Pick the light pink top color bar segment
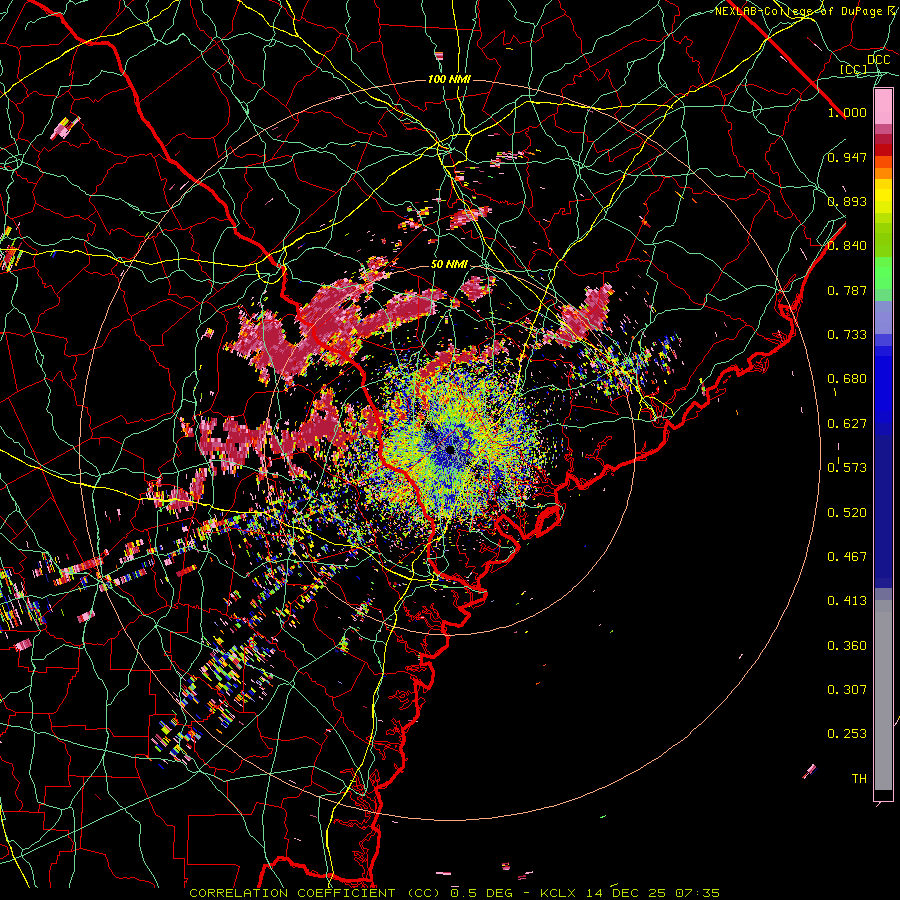Image resolution: width=900 pixels, height=900 pixels. pos(883,106)
